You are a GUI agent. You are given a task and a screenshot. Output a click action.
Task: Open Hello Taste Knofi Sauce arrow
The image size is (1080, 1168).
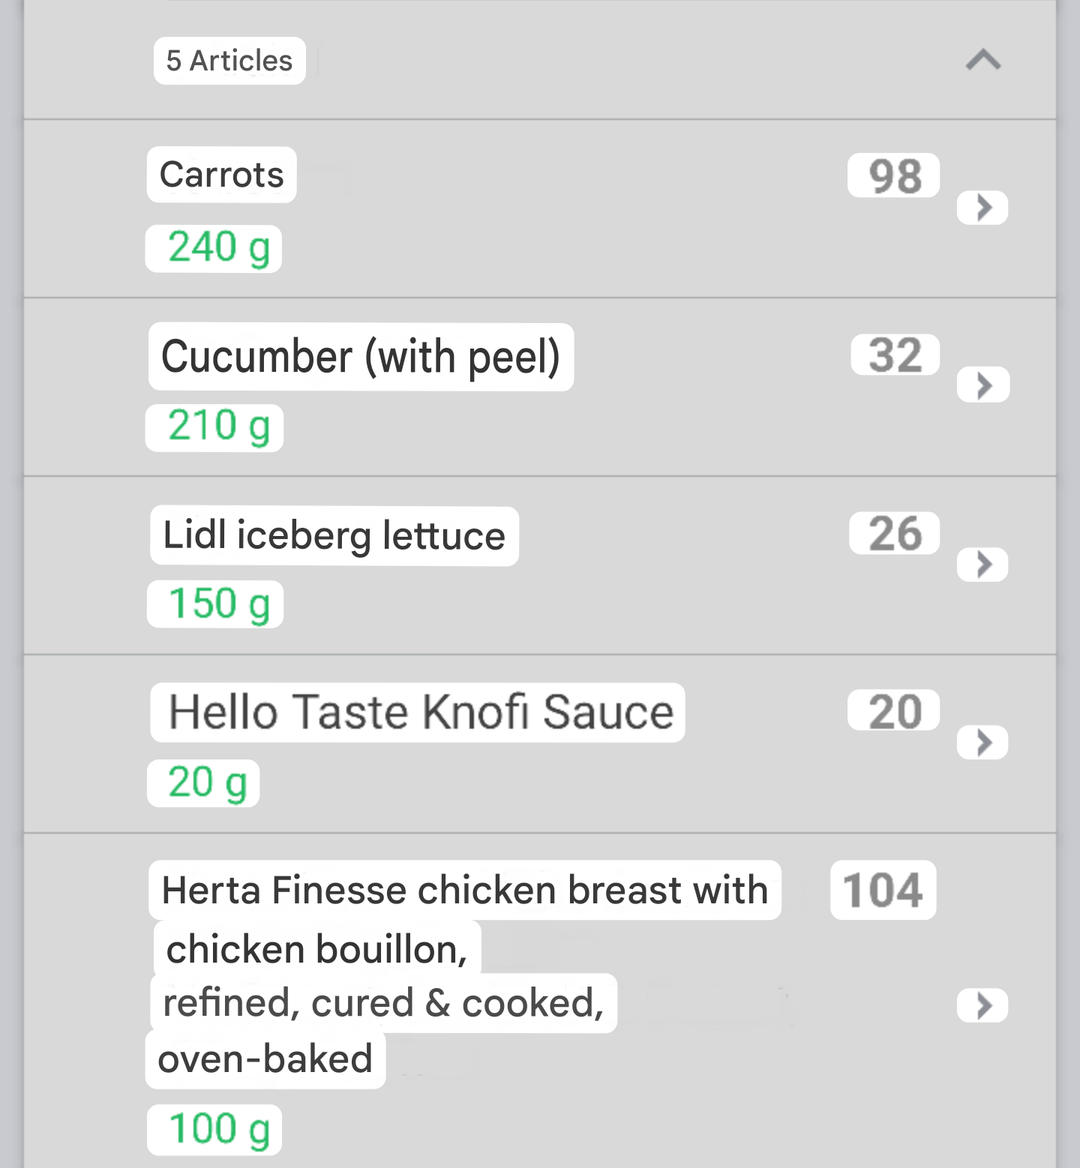[x=983, y=742]
